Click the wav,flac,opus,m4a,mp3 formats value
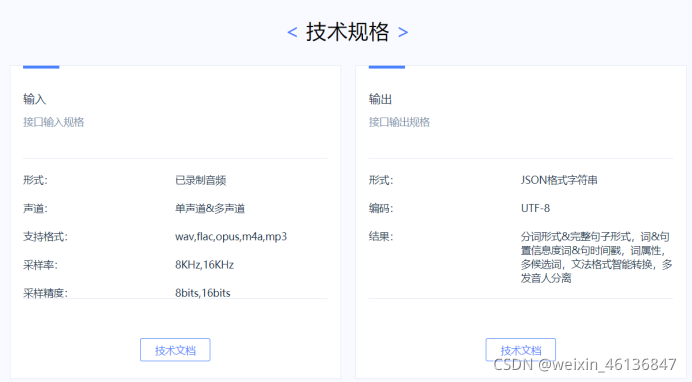 click(231, 236)
